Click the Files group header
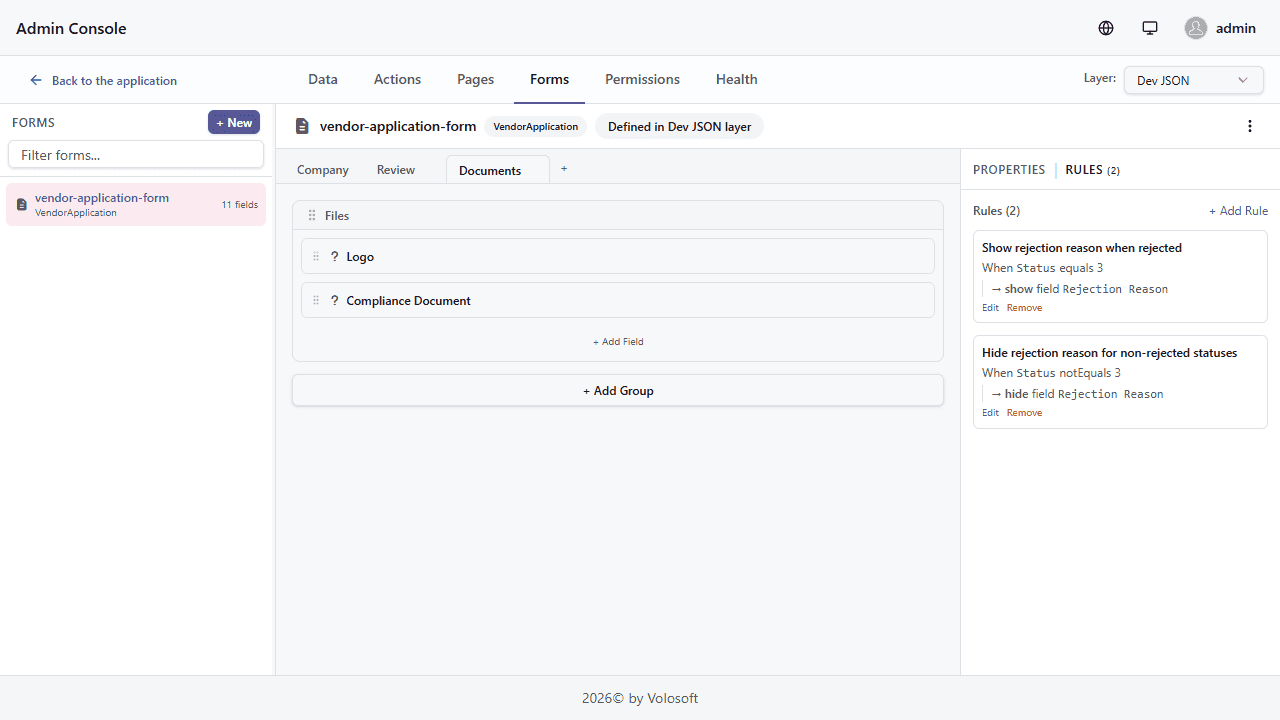The width and height of the screenshot is (1280, 720). pos(618,216)
